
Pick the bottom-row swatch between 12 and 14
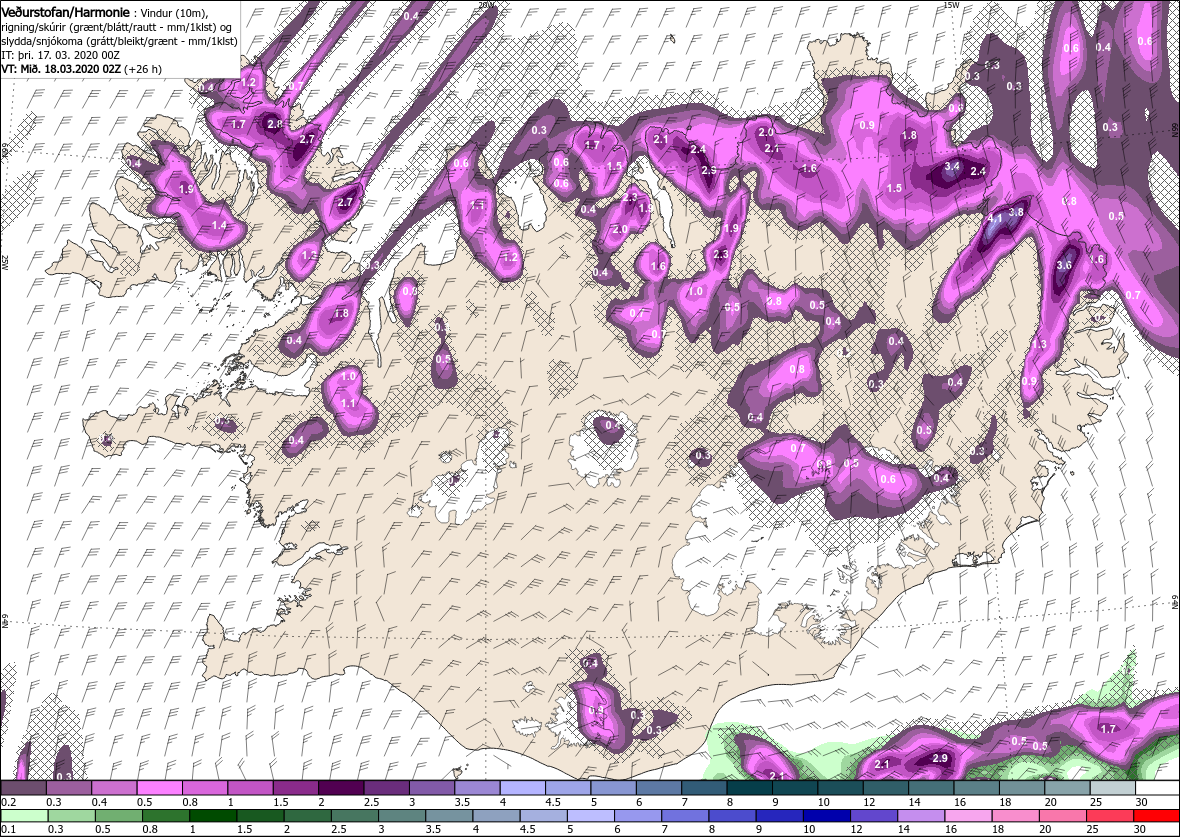[873, 816]
